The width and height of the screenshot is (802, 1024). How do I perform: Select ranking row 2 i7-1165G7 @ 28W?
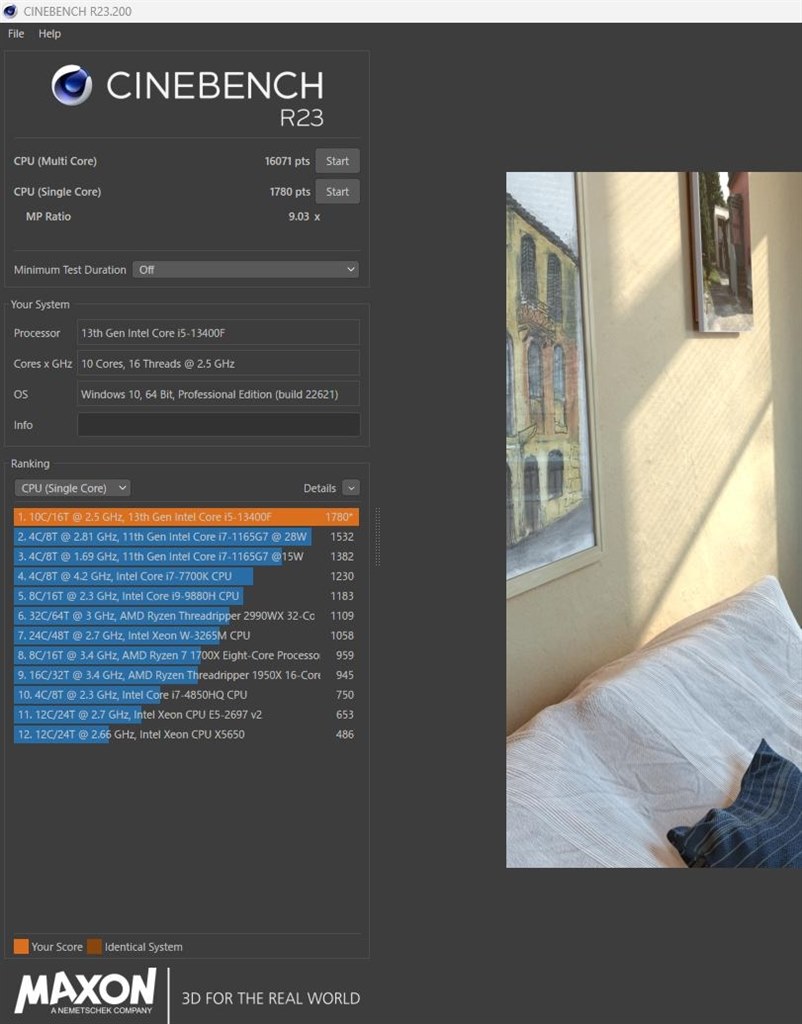(186, 536)
